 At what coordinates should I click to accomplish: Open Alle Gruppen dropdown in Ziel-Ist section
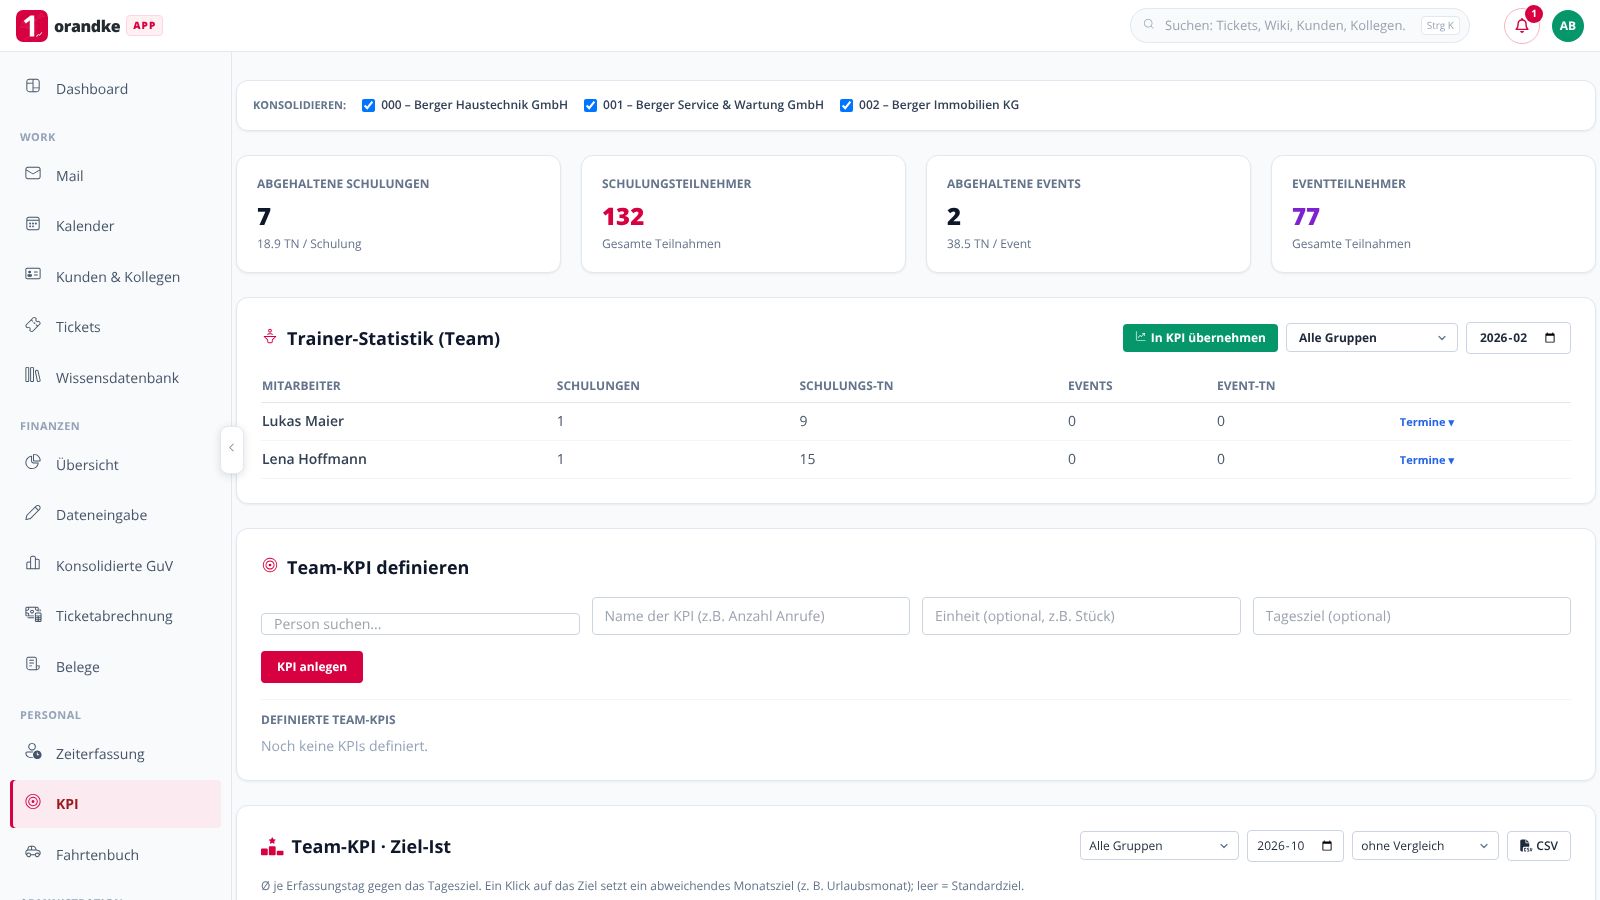click(1159, 846)
